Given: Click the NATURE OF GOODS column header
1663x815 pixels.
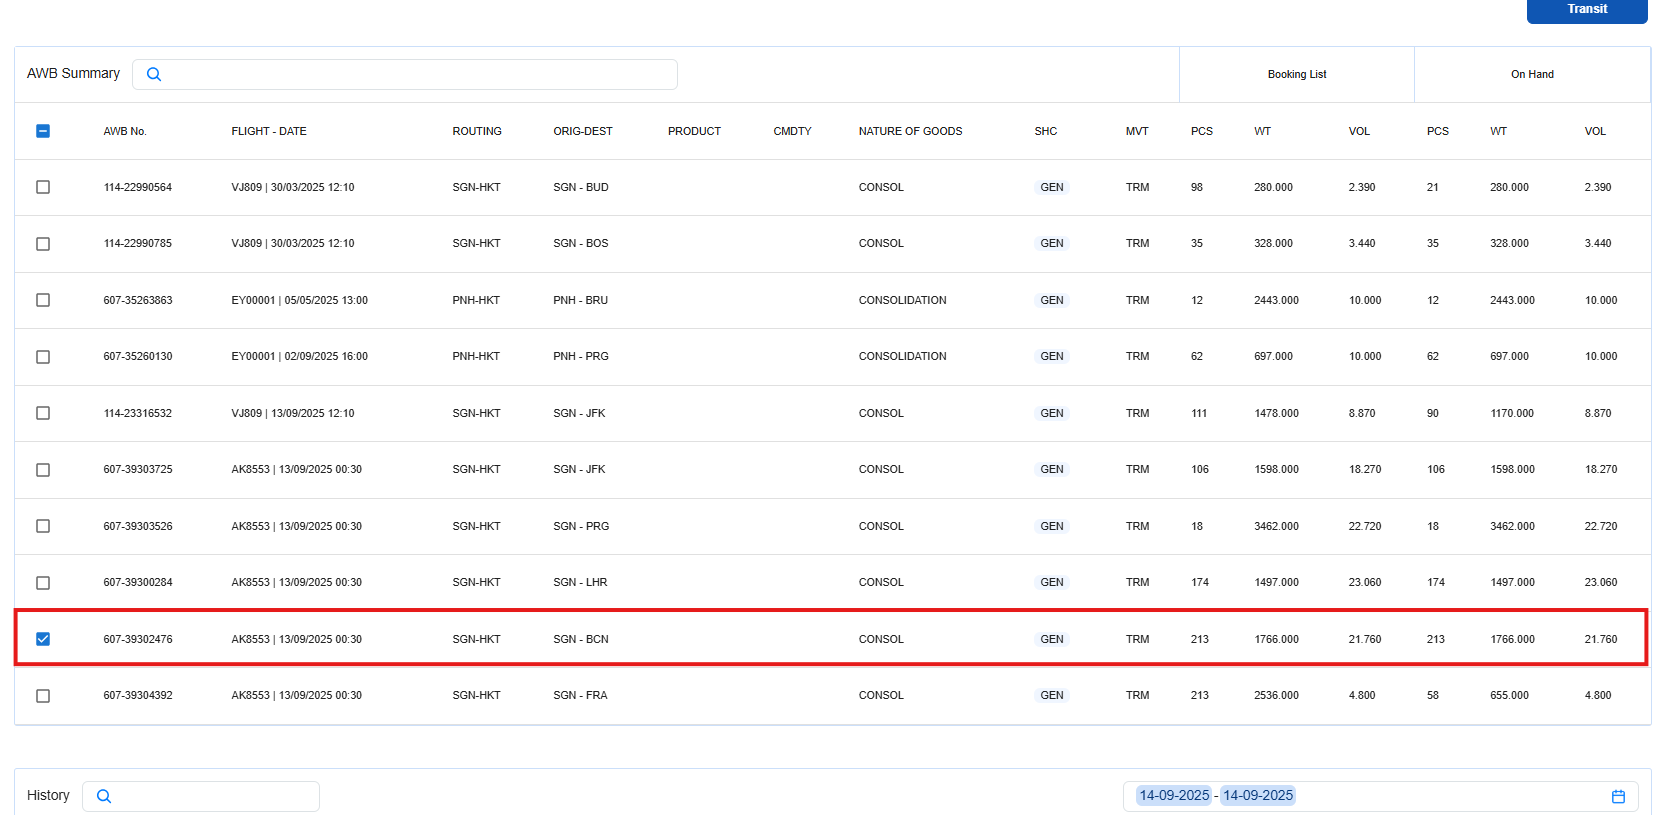Looking at the screenshot, I should [x=910, y=131].
